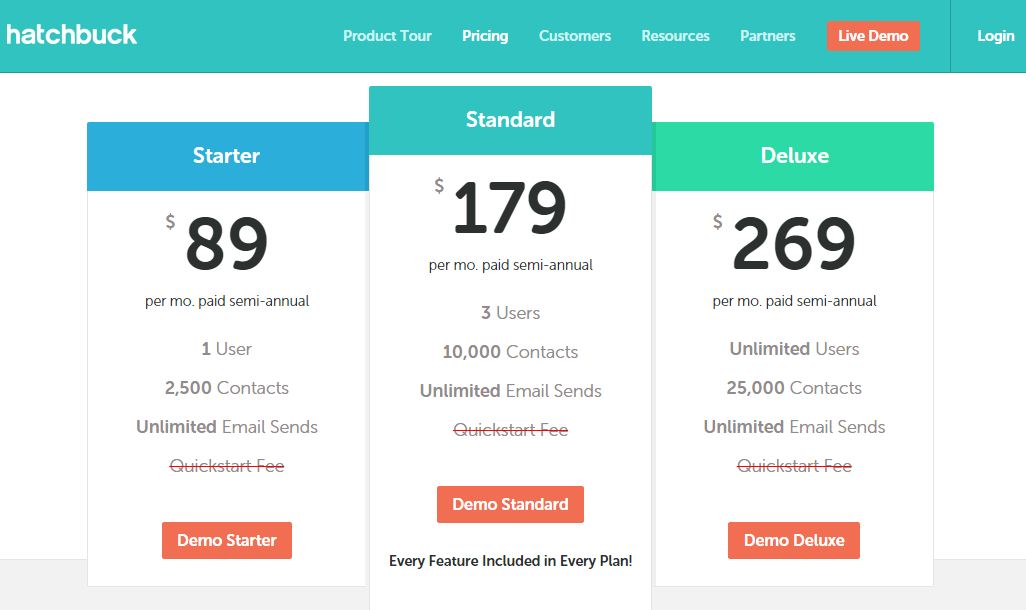
Task: Click the Starter Quickstart Fee strikethrough text
Action: (227, 465)
